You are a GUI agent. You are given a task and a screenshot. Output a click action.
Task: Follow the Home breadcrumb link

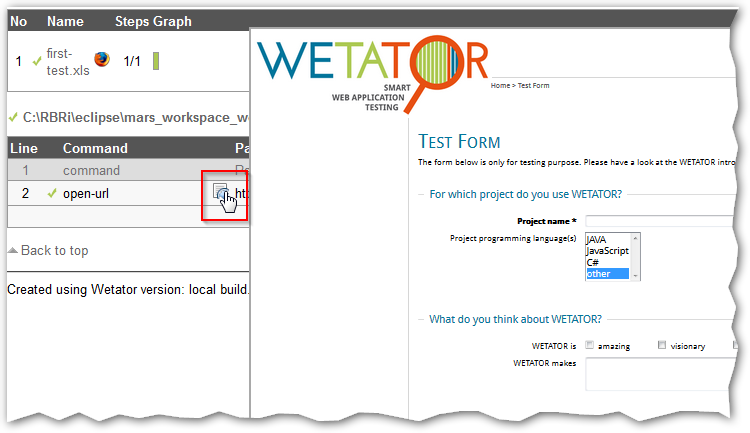click(x=500, y=86)
